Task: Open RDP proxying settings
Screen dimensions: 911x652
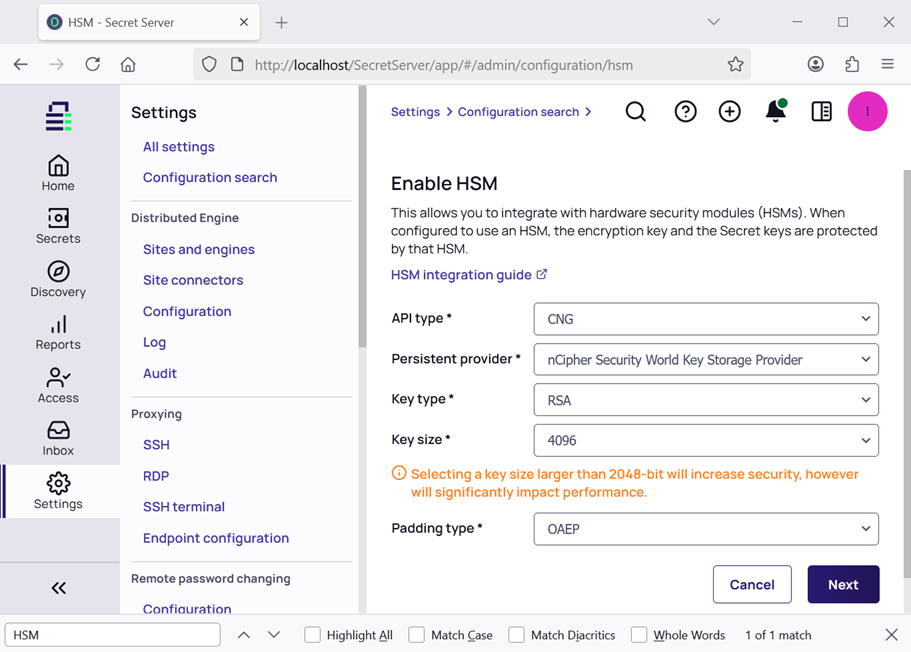Action: point(156,476)
